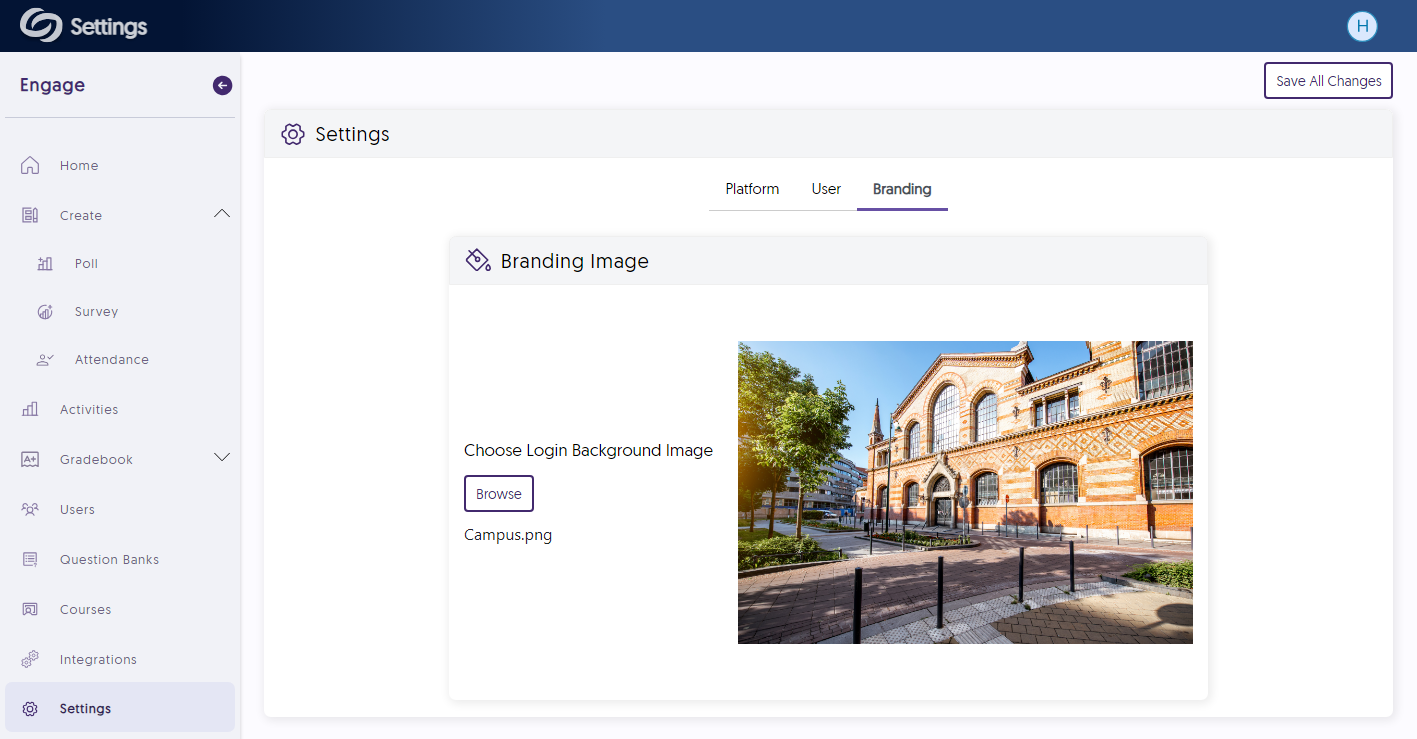Click the campus building preview image
Screen dimensions: 1417x739
[x=965, y=492]
